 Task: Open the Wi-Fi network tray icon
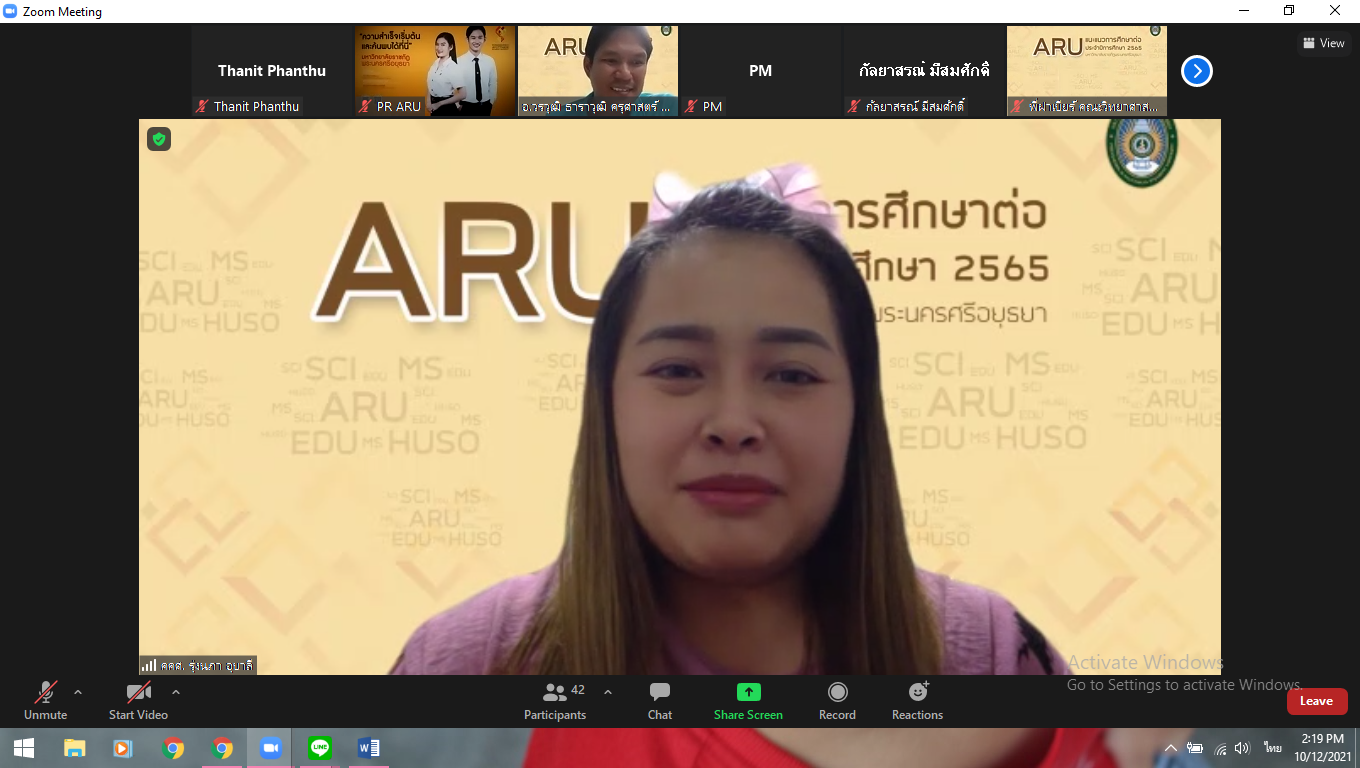1220,748
